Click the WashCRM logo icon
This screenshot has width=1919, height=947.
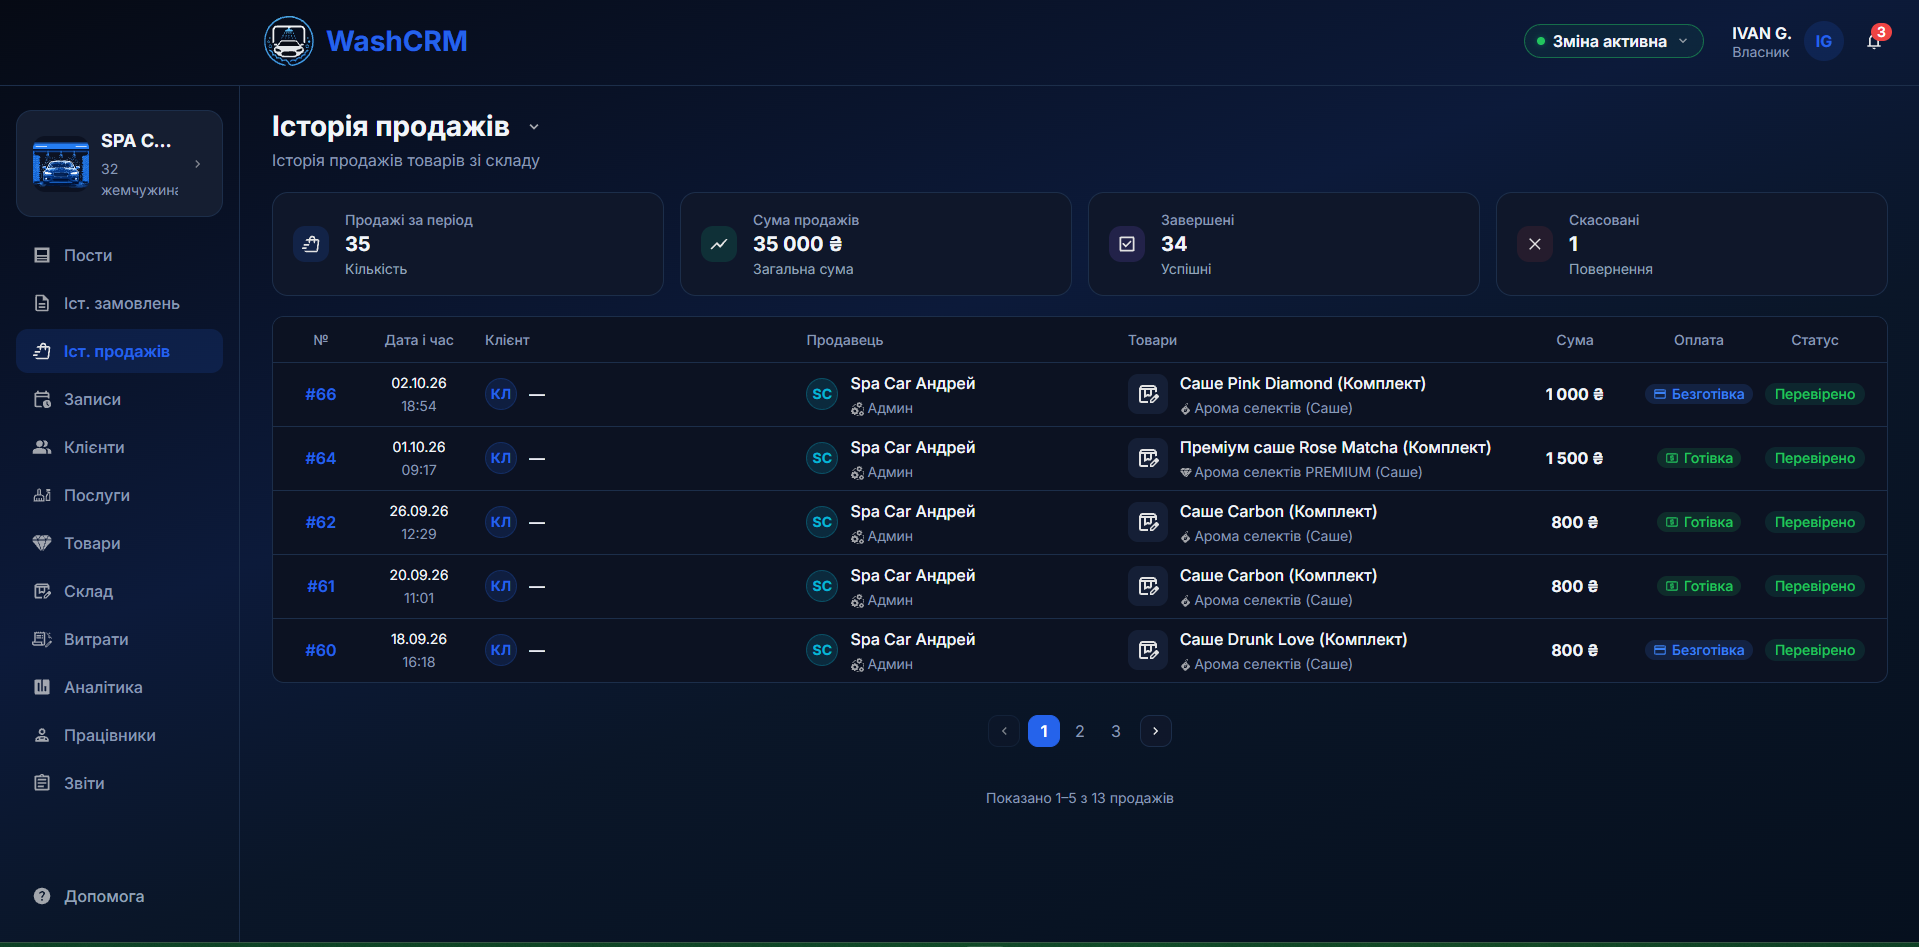289,41
